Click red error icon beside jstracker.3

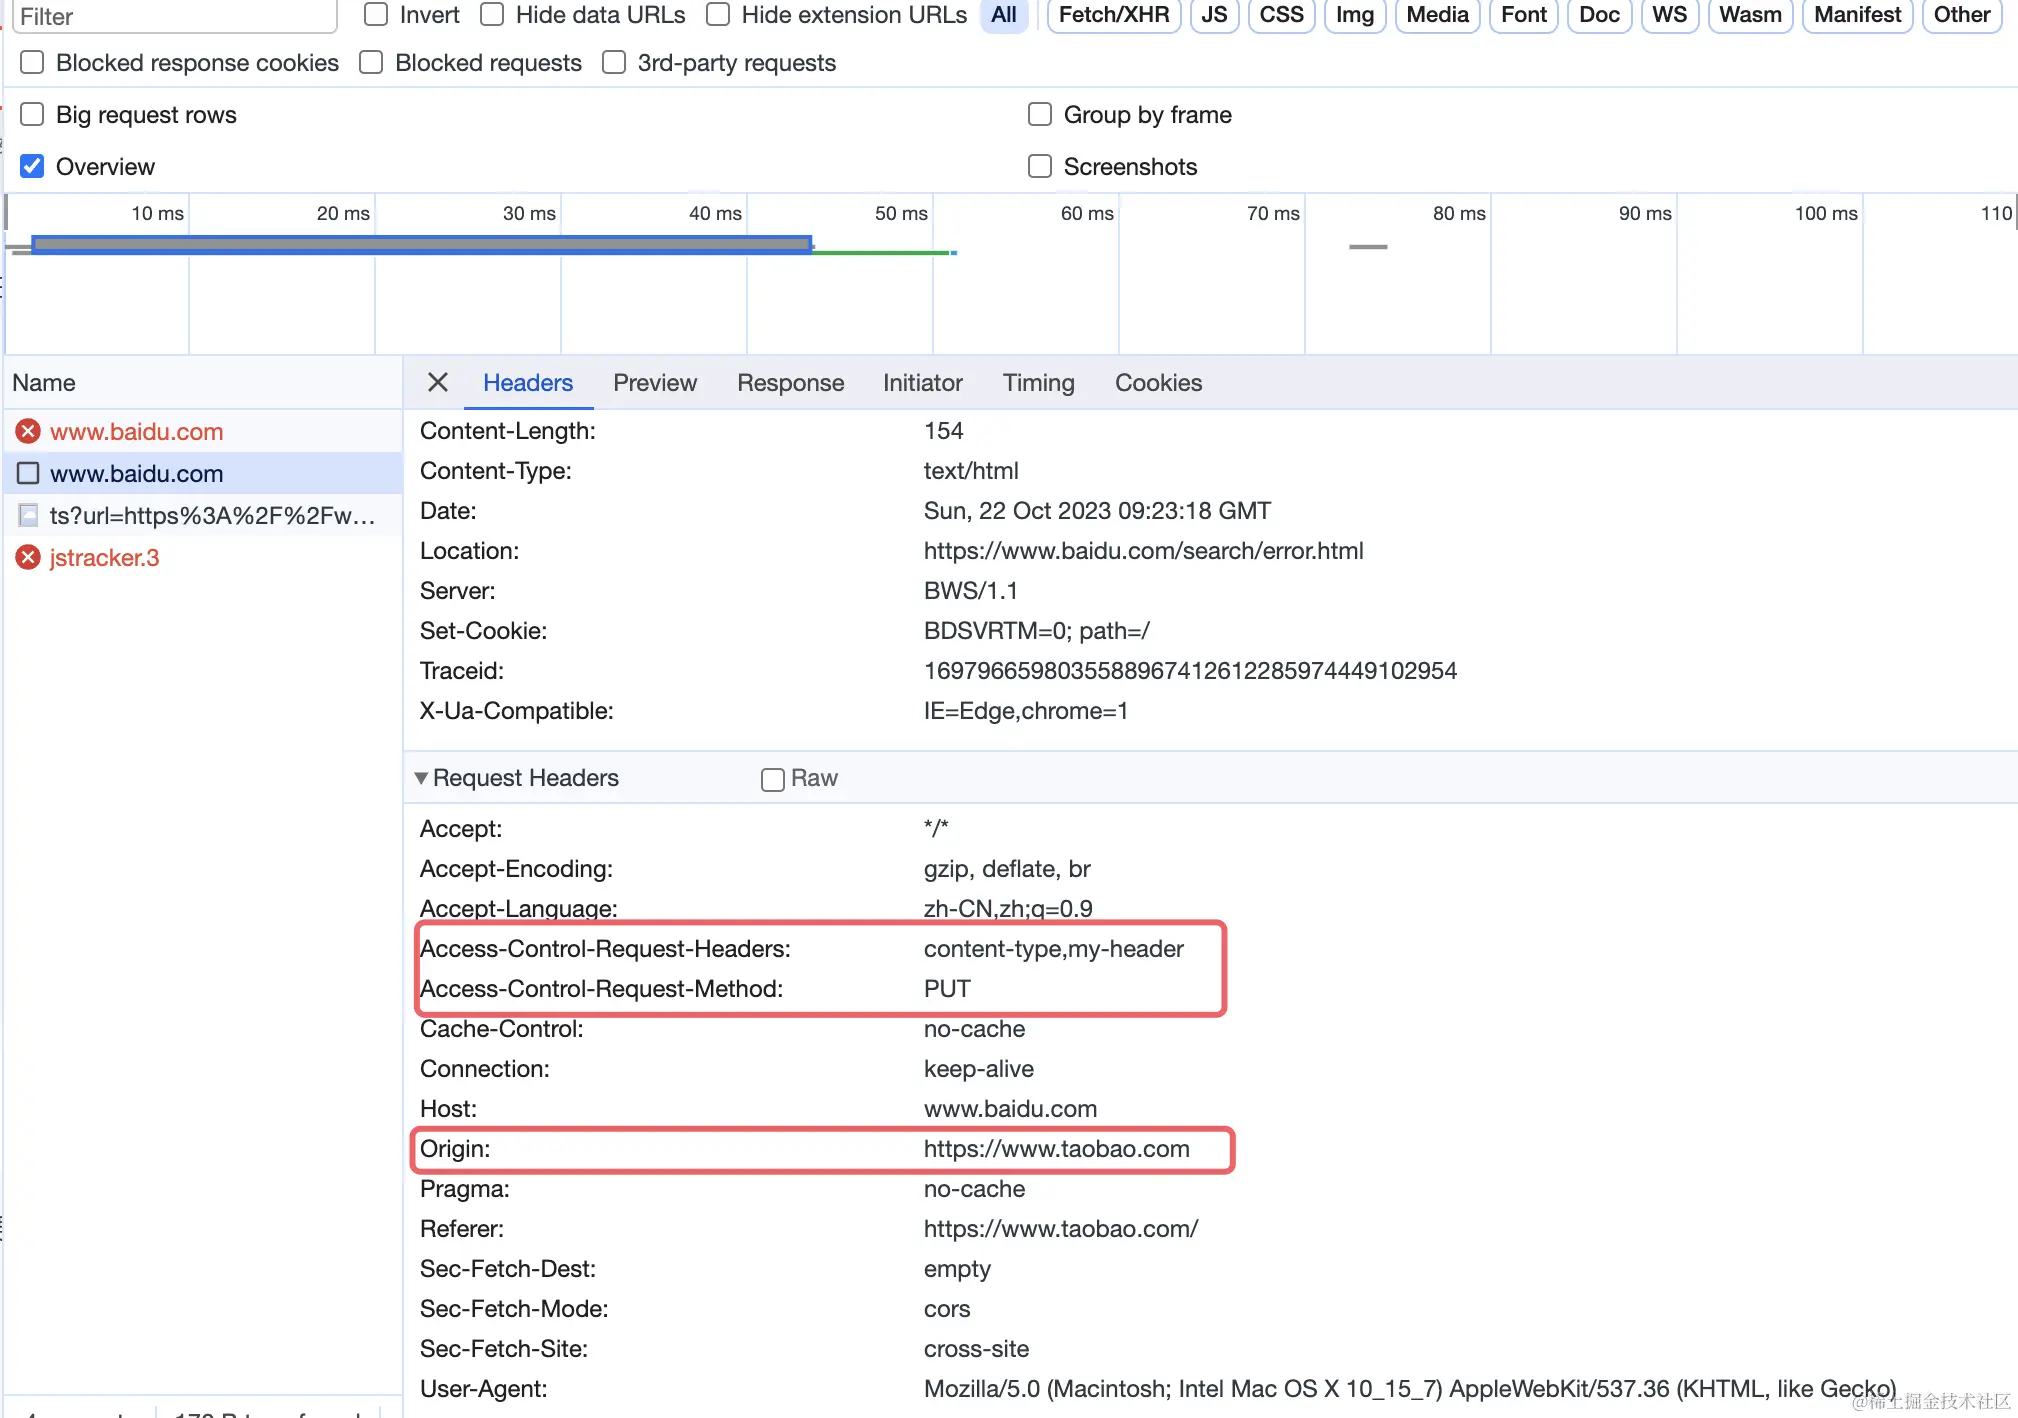click(28, 558)
